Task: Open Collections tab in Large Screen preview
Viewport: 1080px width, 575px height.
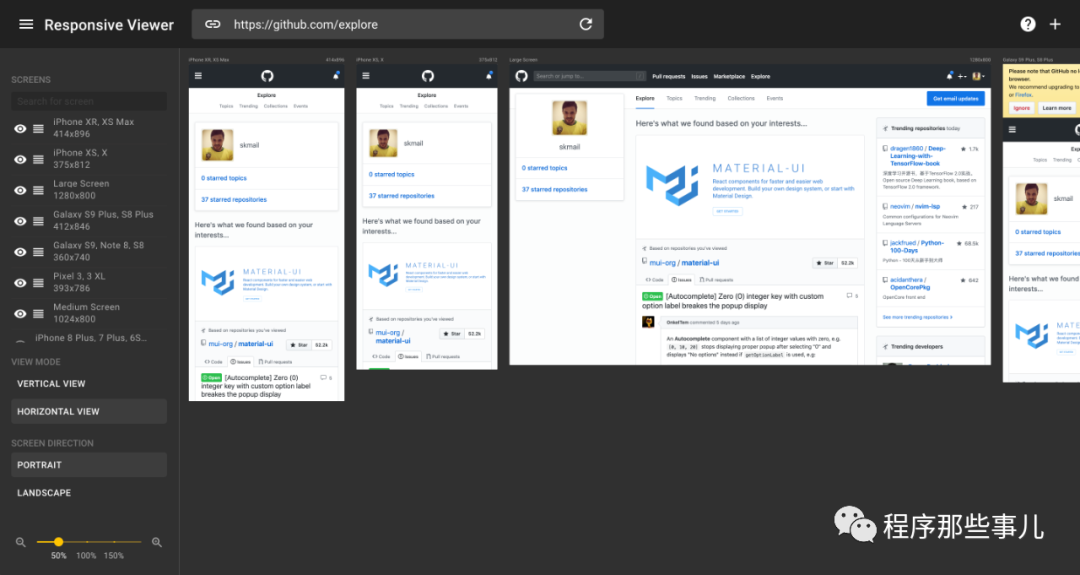Action: 741,98
